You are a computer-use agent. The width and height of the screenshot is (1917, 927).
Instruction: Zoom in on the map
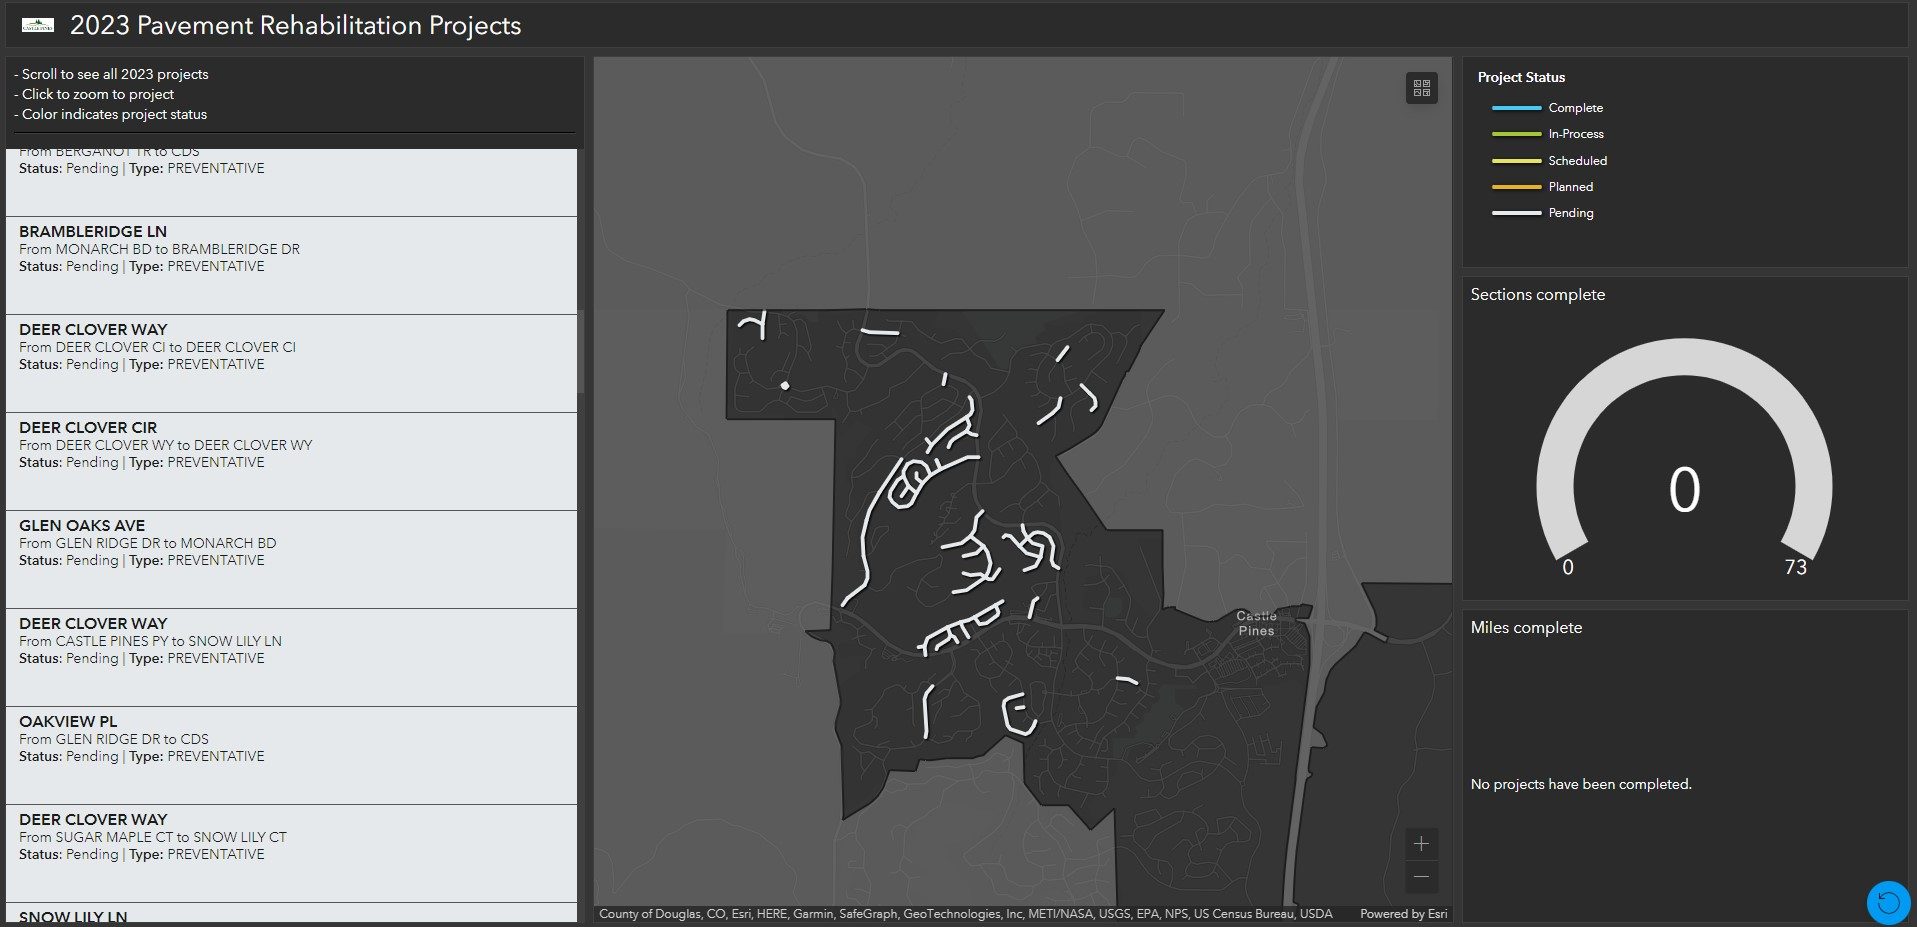pyautogui.click(x=1421, y=844)
